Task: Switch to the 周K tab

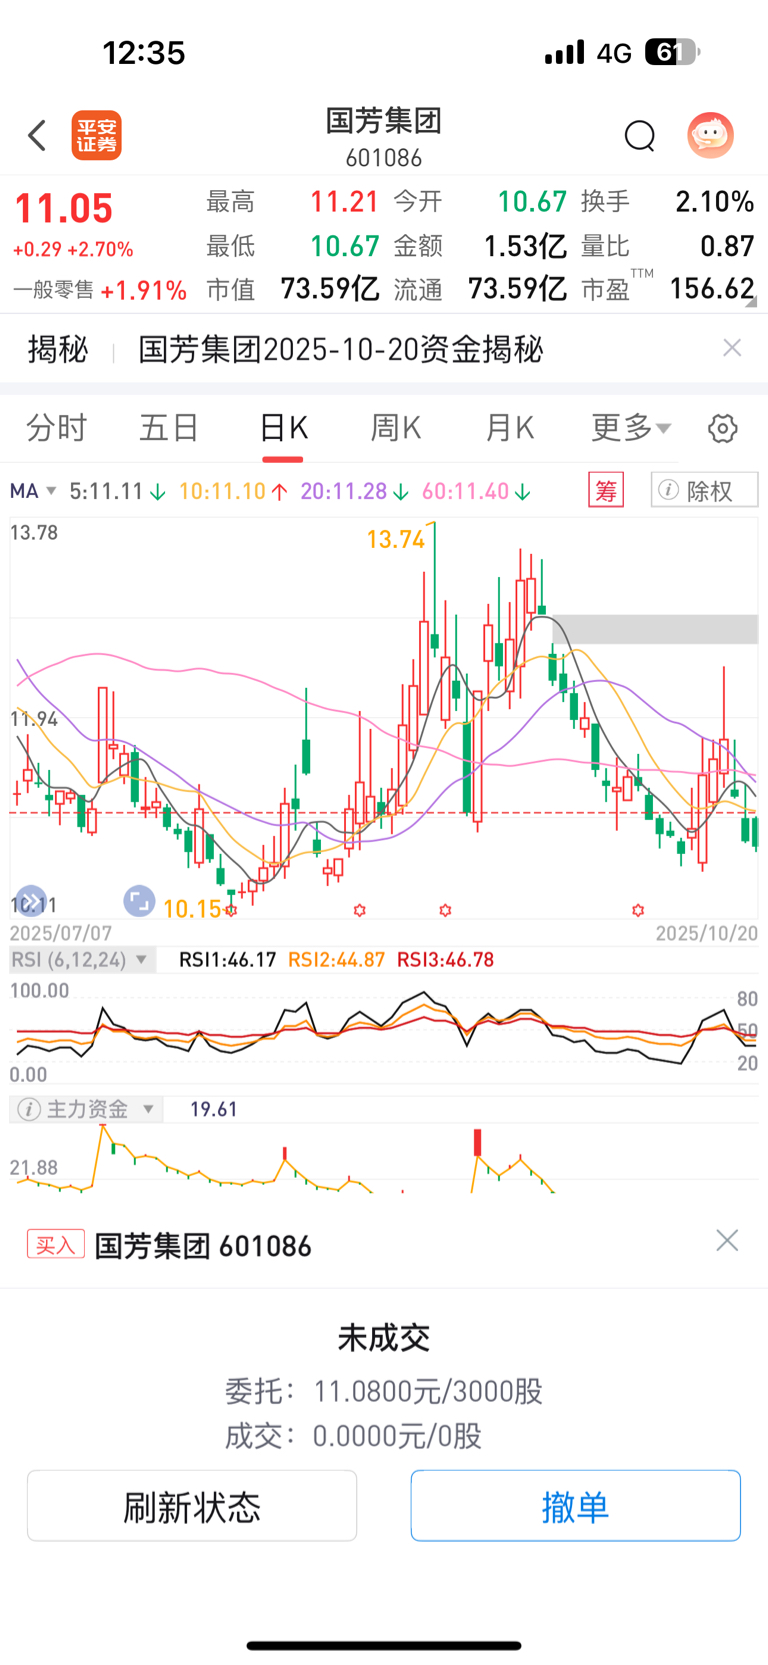Action: 396,428
